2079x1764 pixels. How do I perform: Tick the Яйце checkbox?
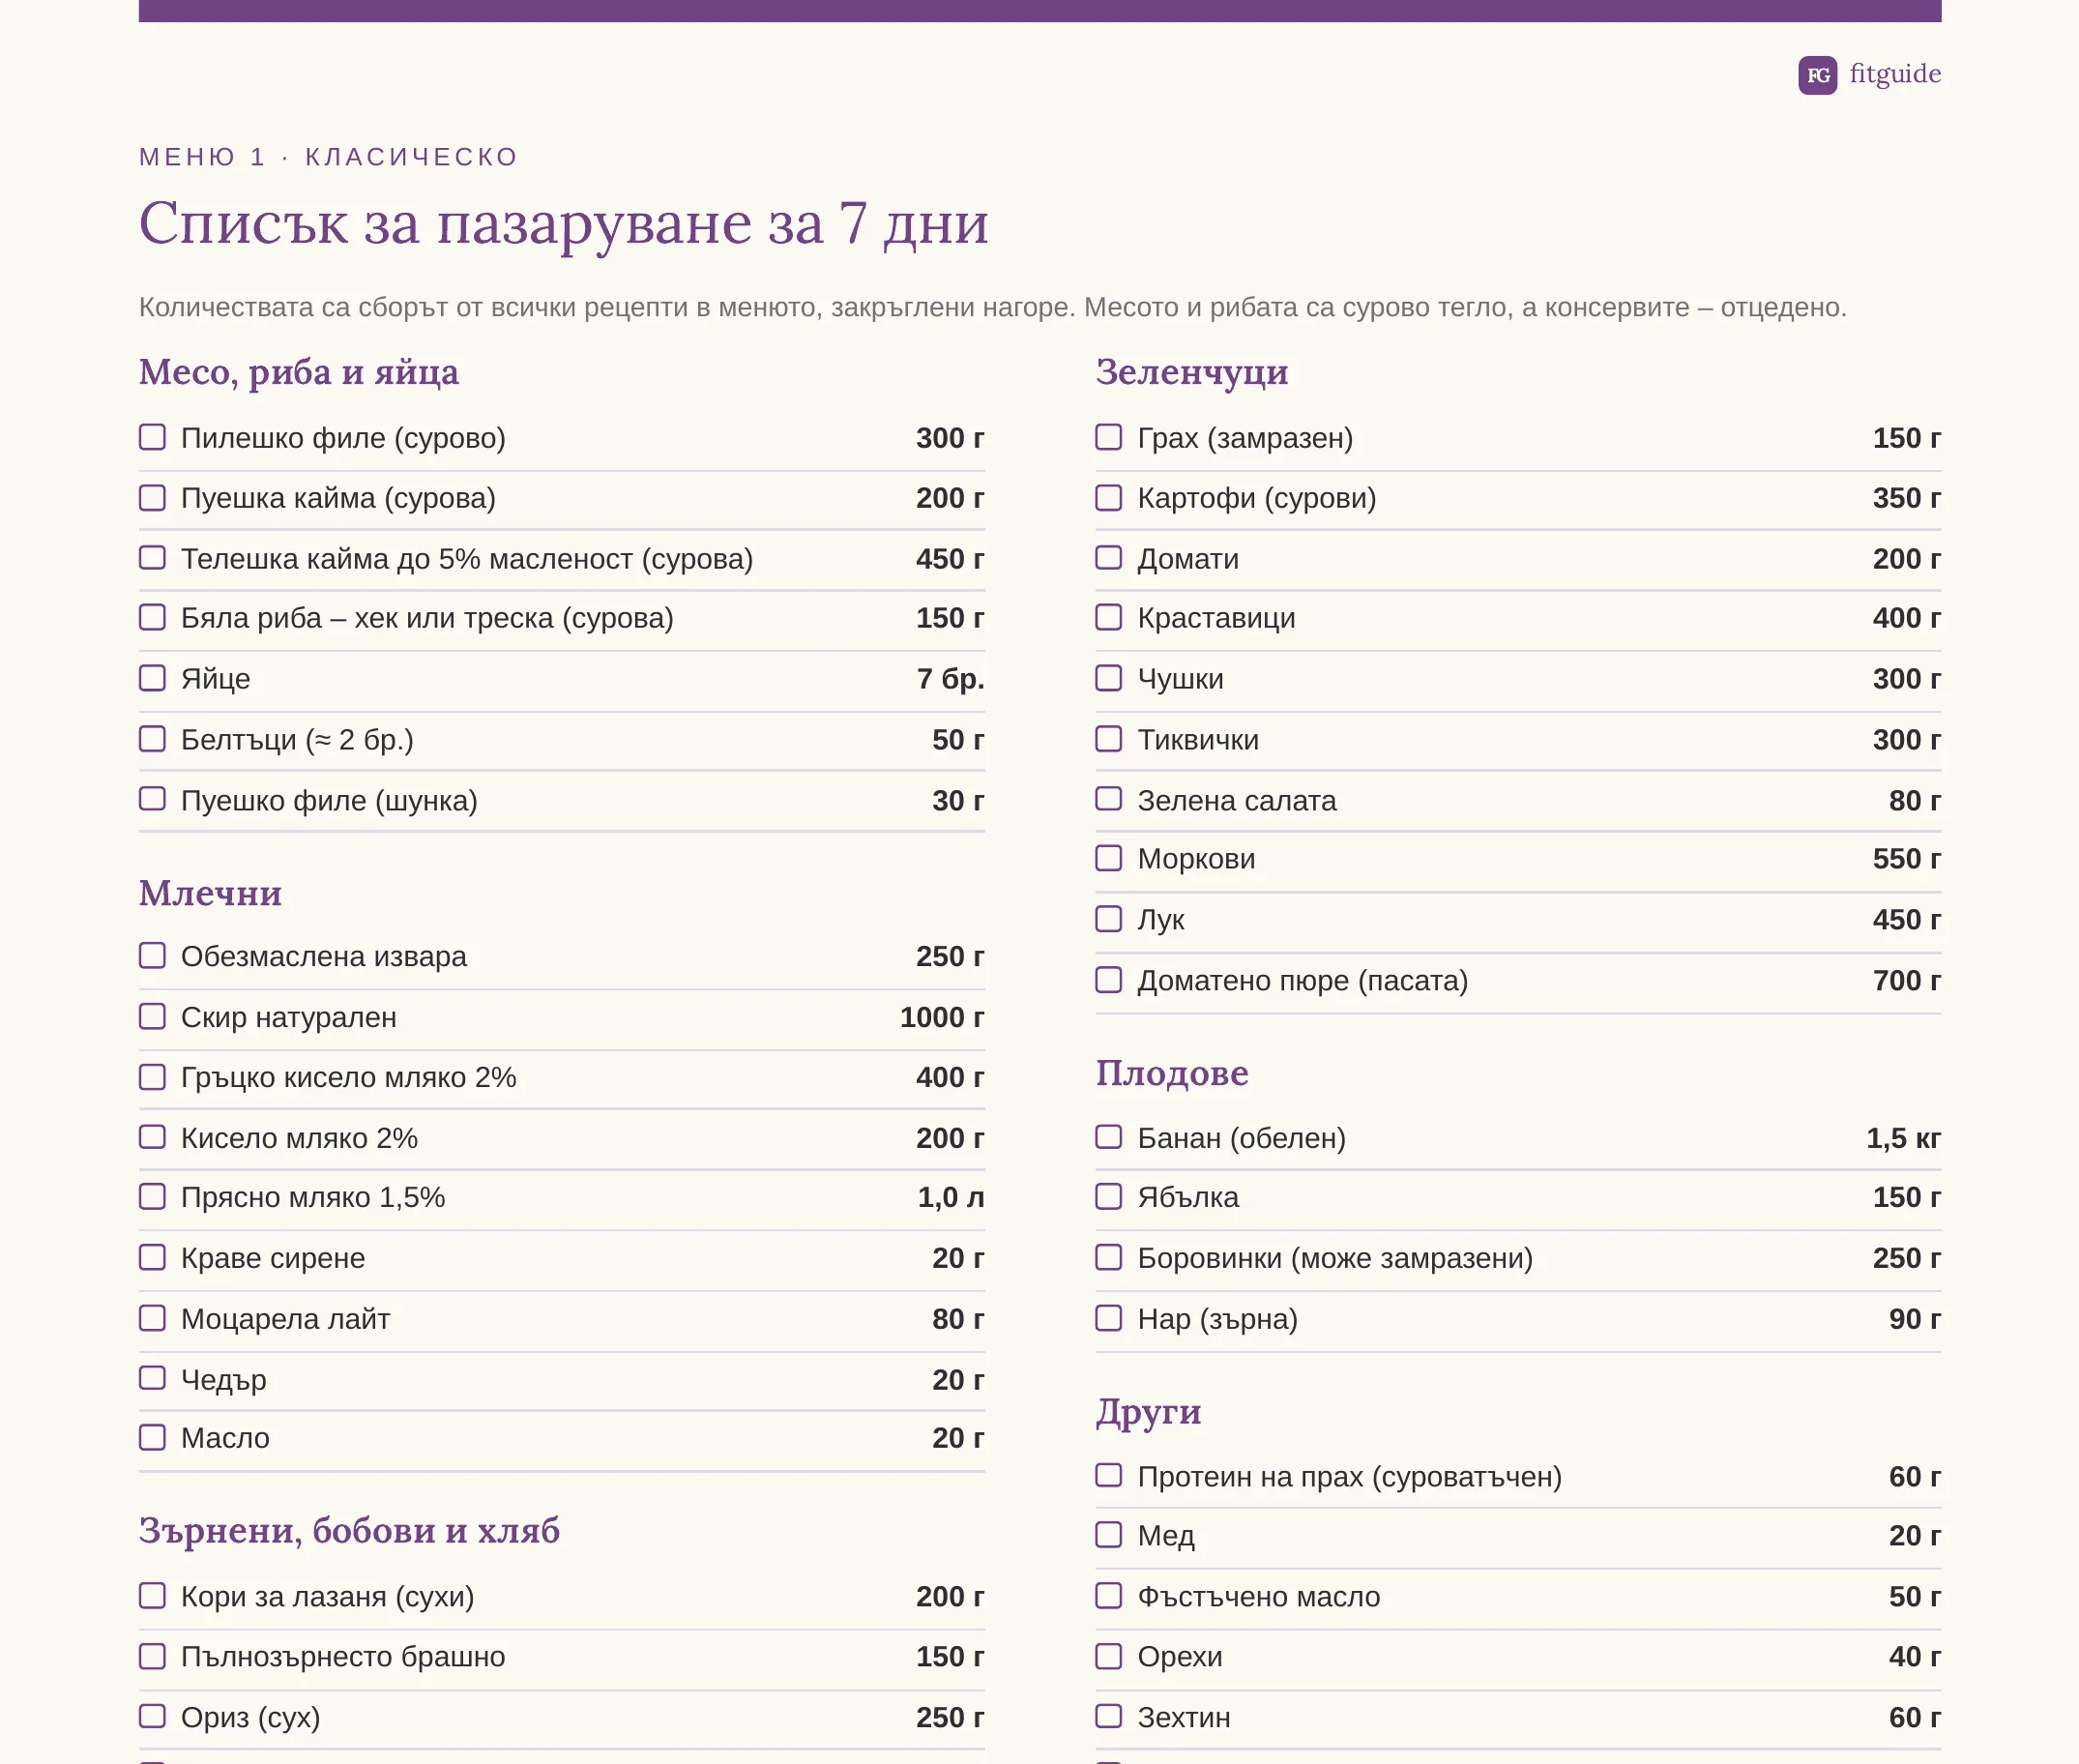click(152, 678)
